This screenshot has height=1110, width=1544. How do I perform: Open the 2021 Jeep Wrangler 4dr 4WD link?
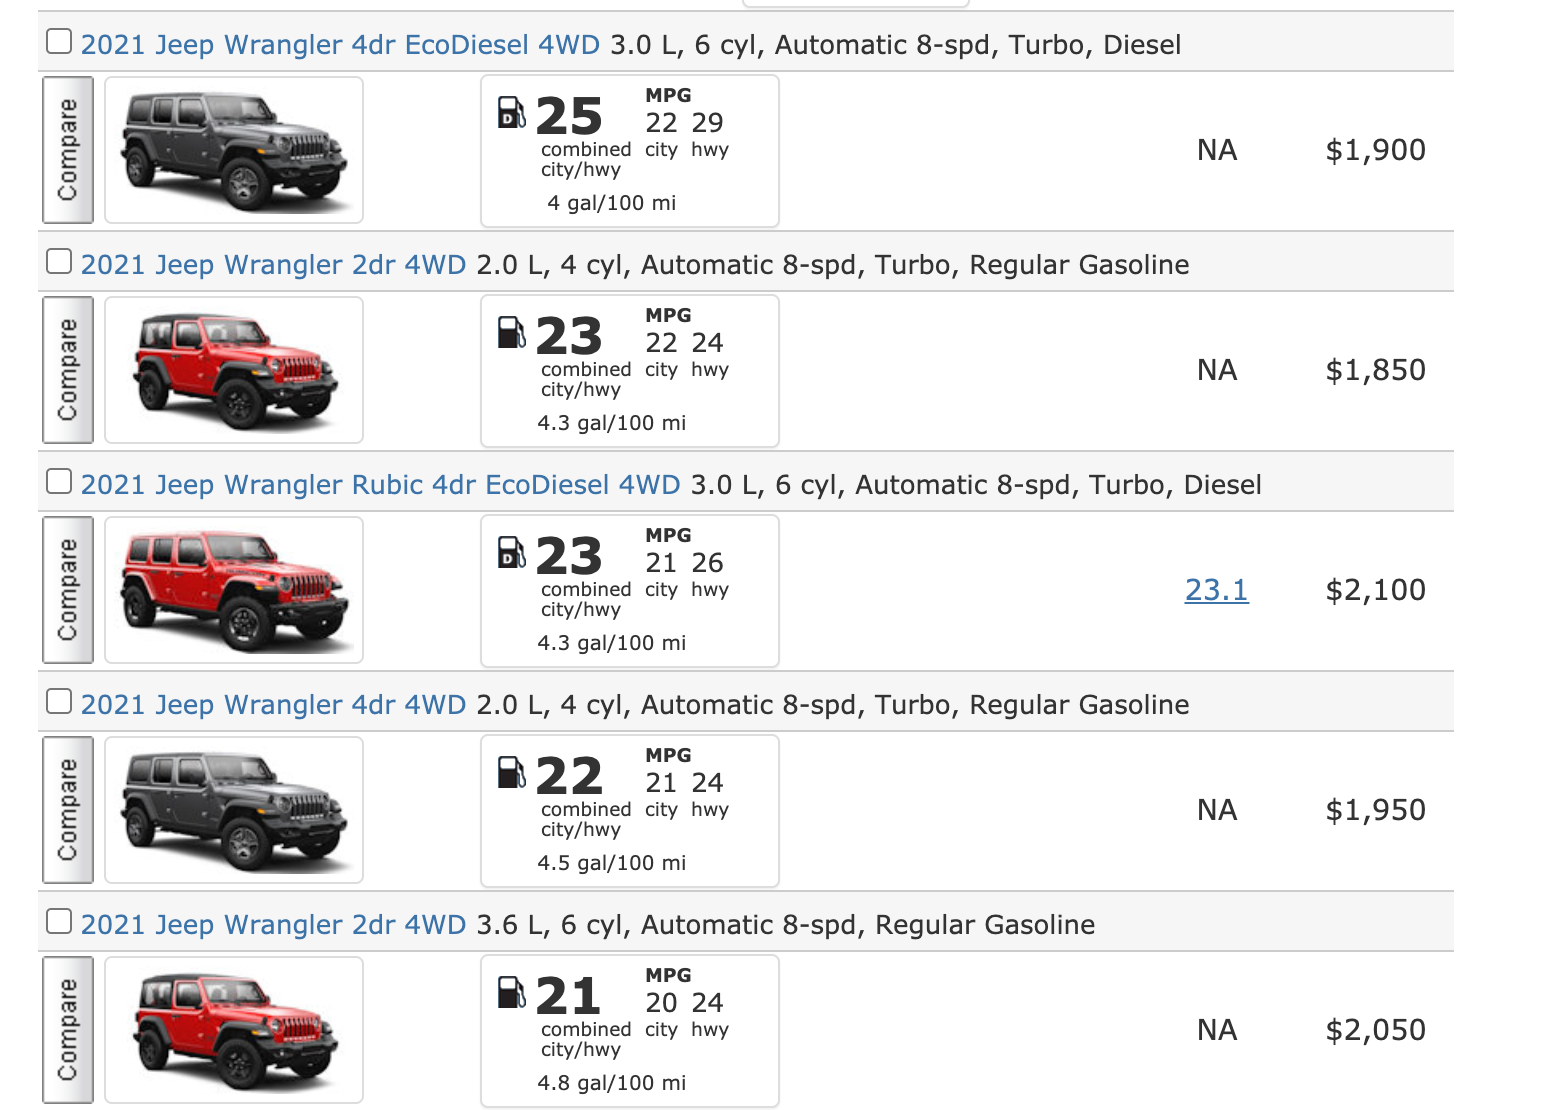click(273, 705)
